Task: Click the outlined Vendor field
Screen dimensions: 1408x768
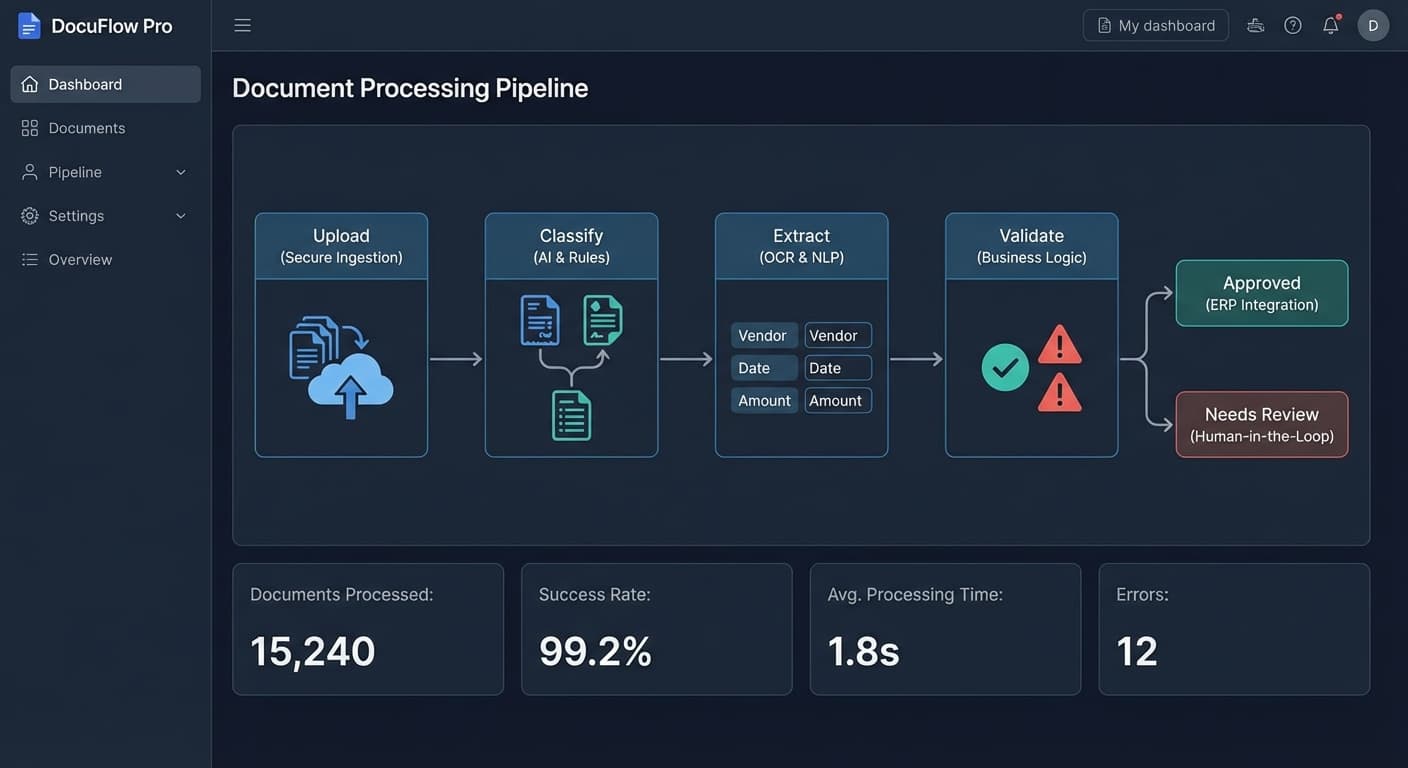Action: [x=838, y=335]
